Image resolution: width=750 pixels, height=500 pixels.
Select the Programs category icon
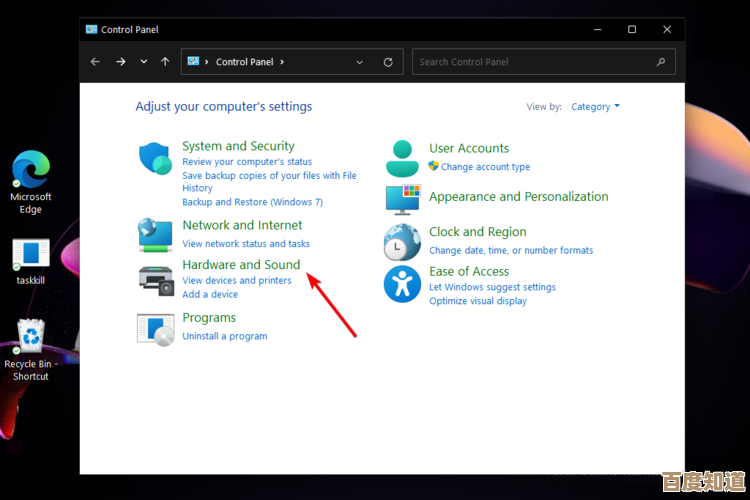click(155, 327)
